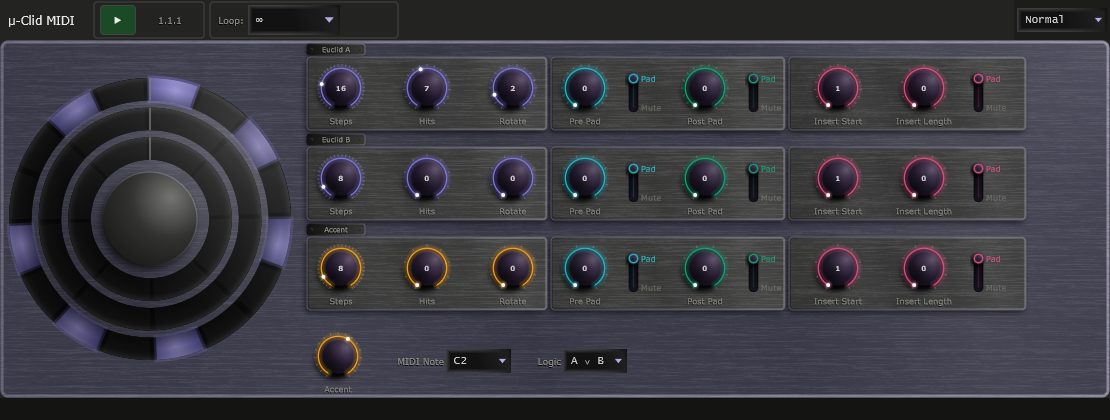Open the MIDI Note C2 dropdown
Image resolution: width=1110 pixels, height=420 pixels.
tap(479, 361)
